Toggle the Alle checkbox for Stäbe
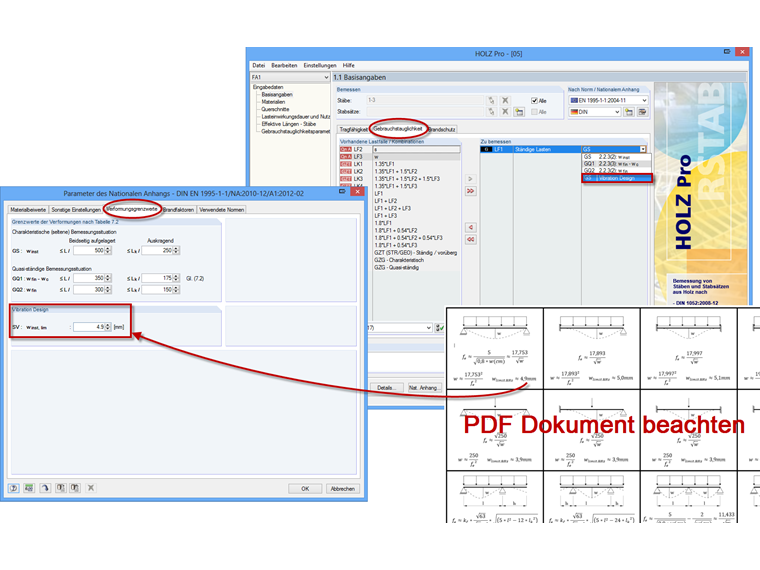This screenshot has width=760, height=570. pyautogui.click(x=534, y=101)
